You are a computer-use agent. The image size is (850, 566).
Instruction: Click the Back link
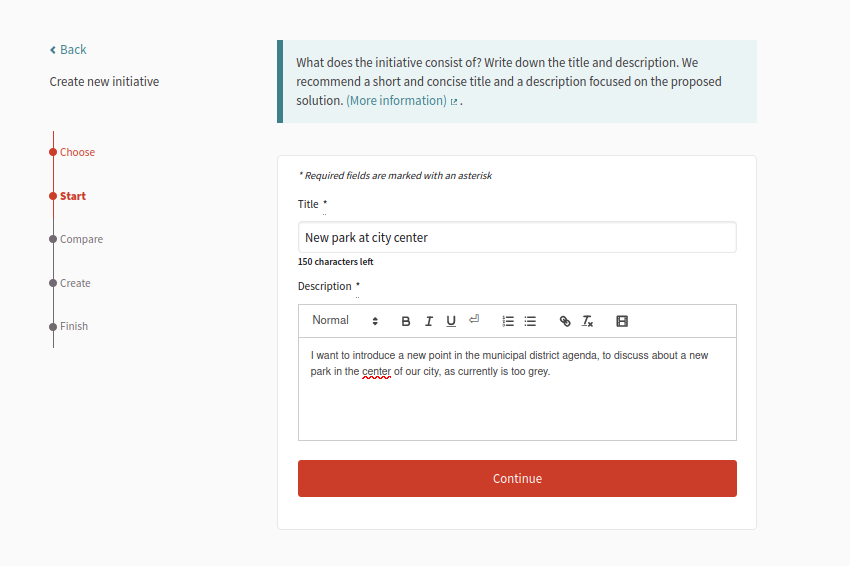(x=68, y=50)
